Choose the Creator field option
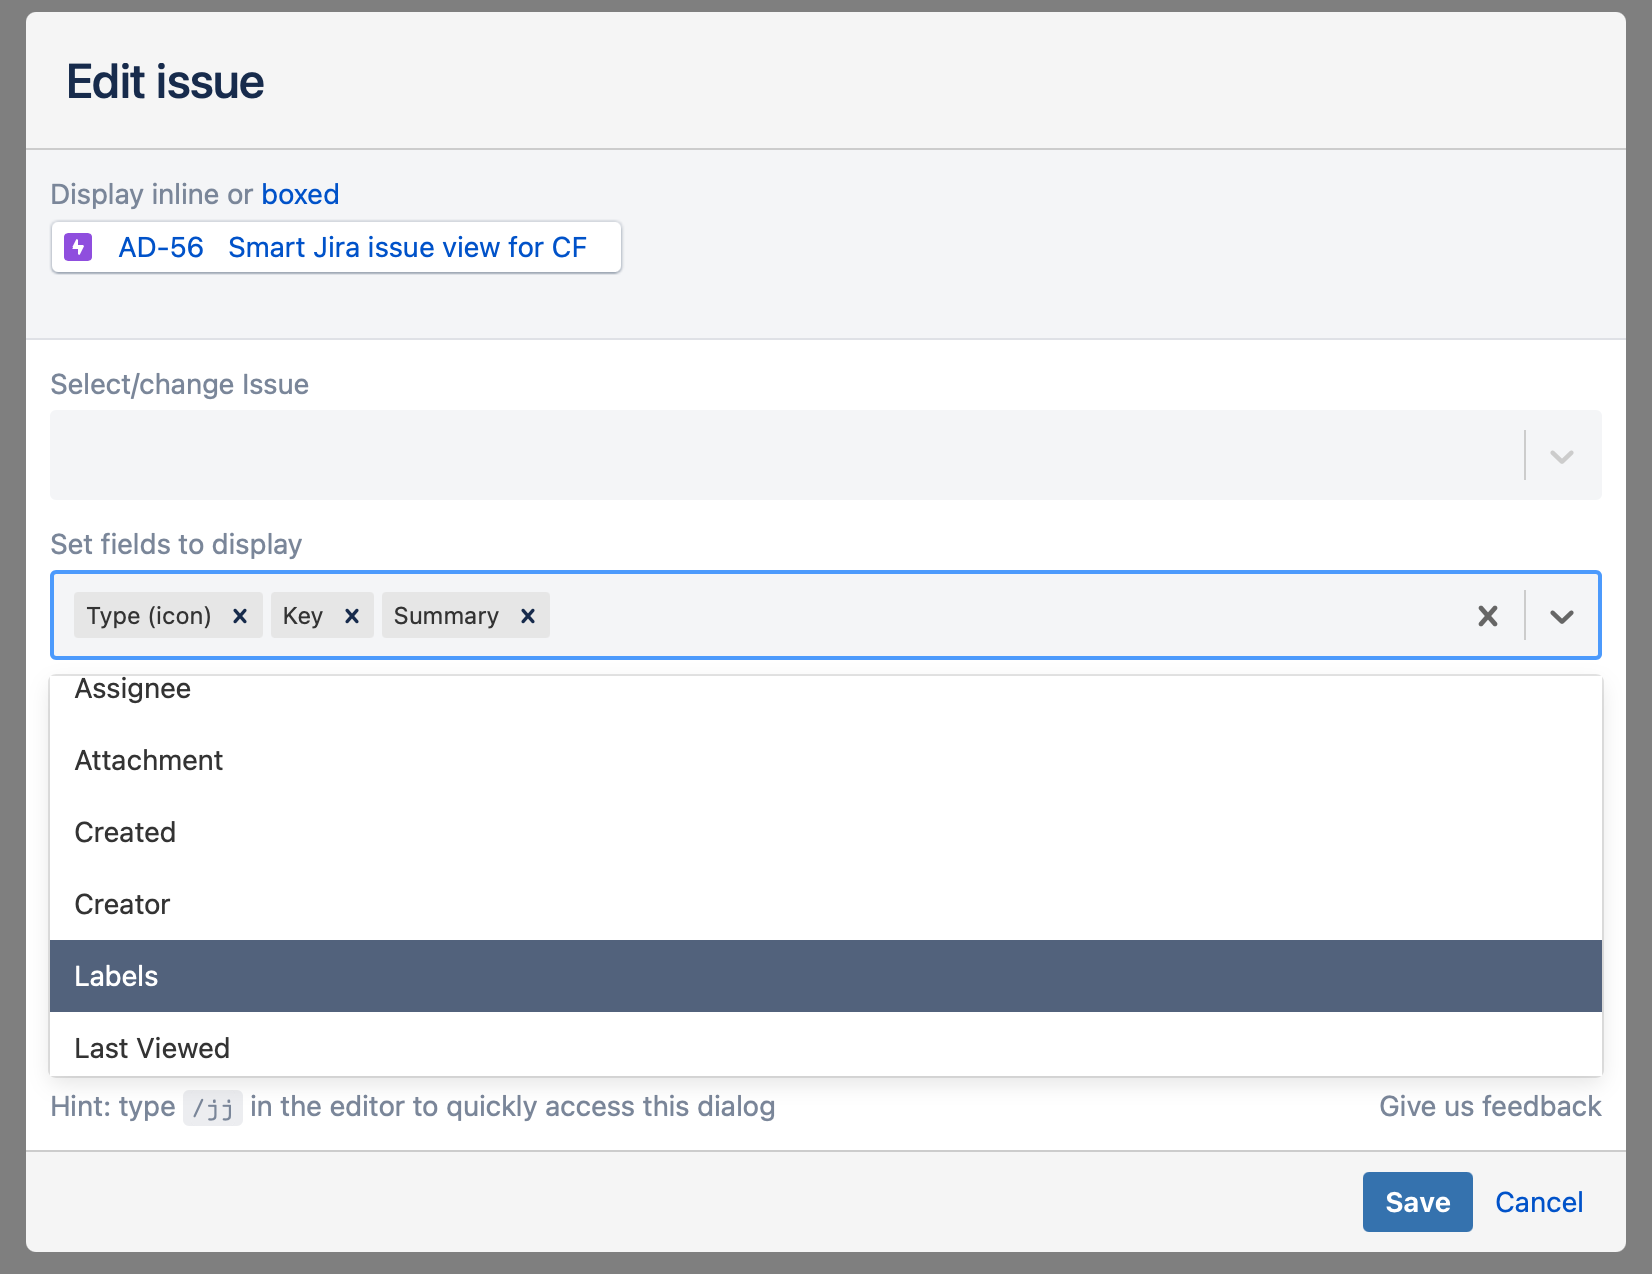 (122, 905)
